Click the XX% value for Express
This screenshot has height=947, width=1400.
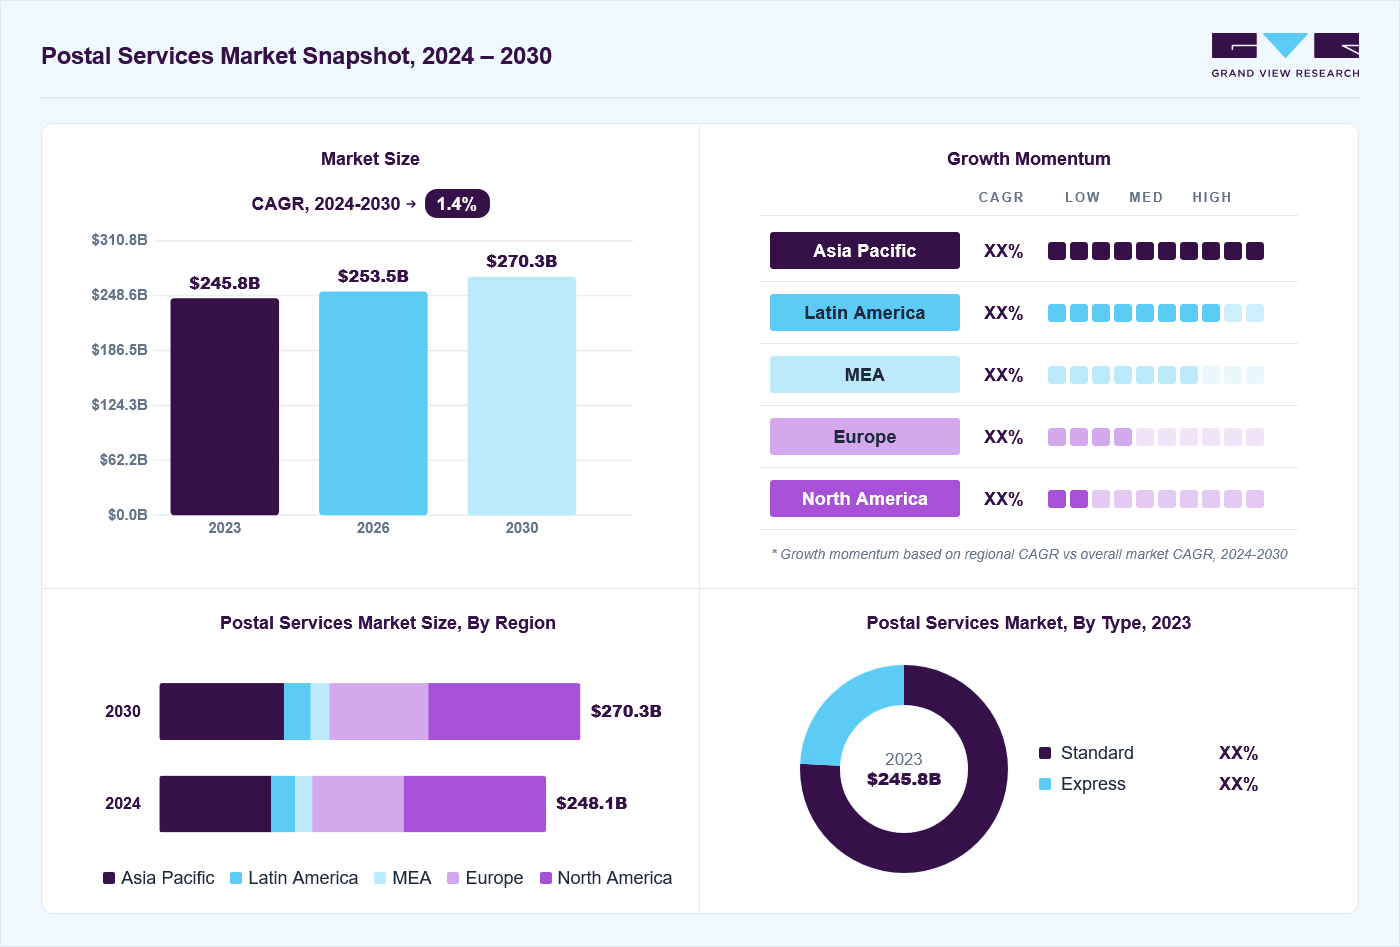point(1239,784)
